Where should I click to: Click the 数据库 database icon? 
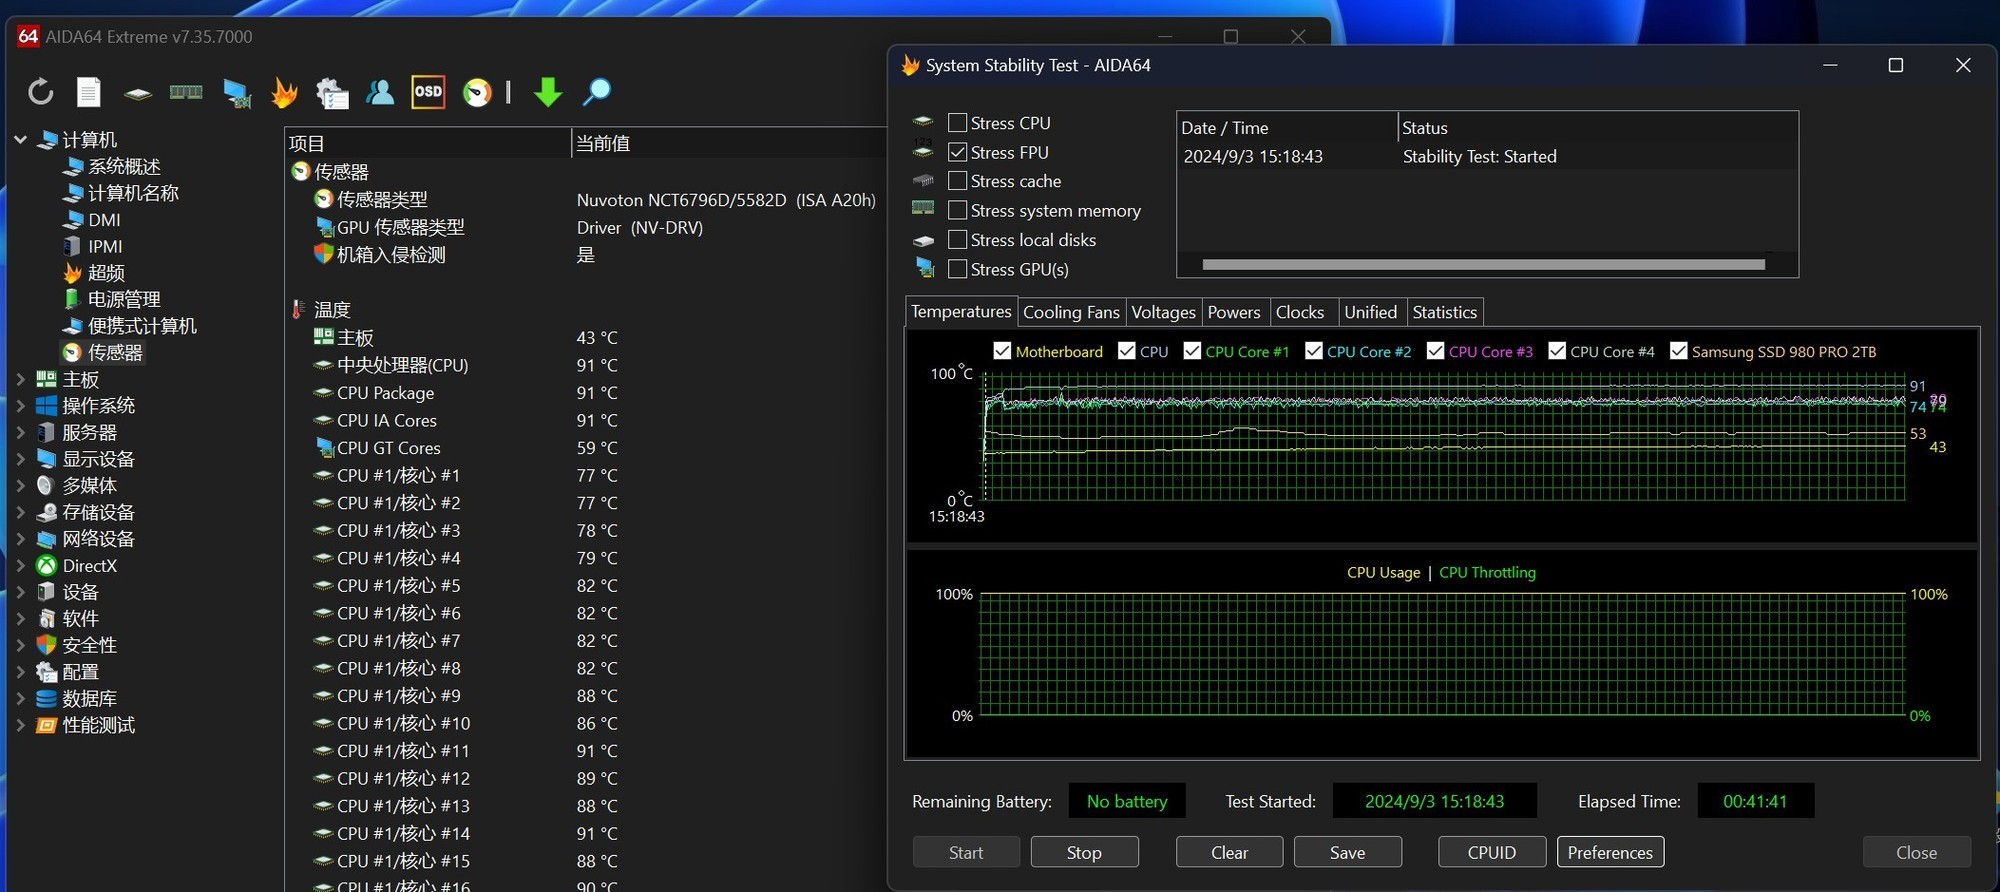(46, 698)
